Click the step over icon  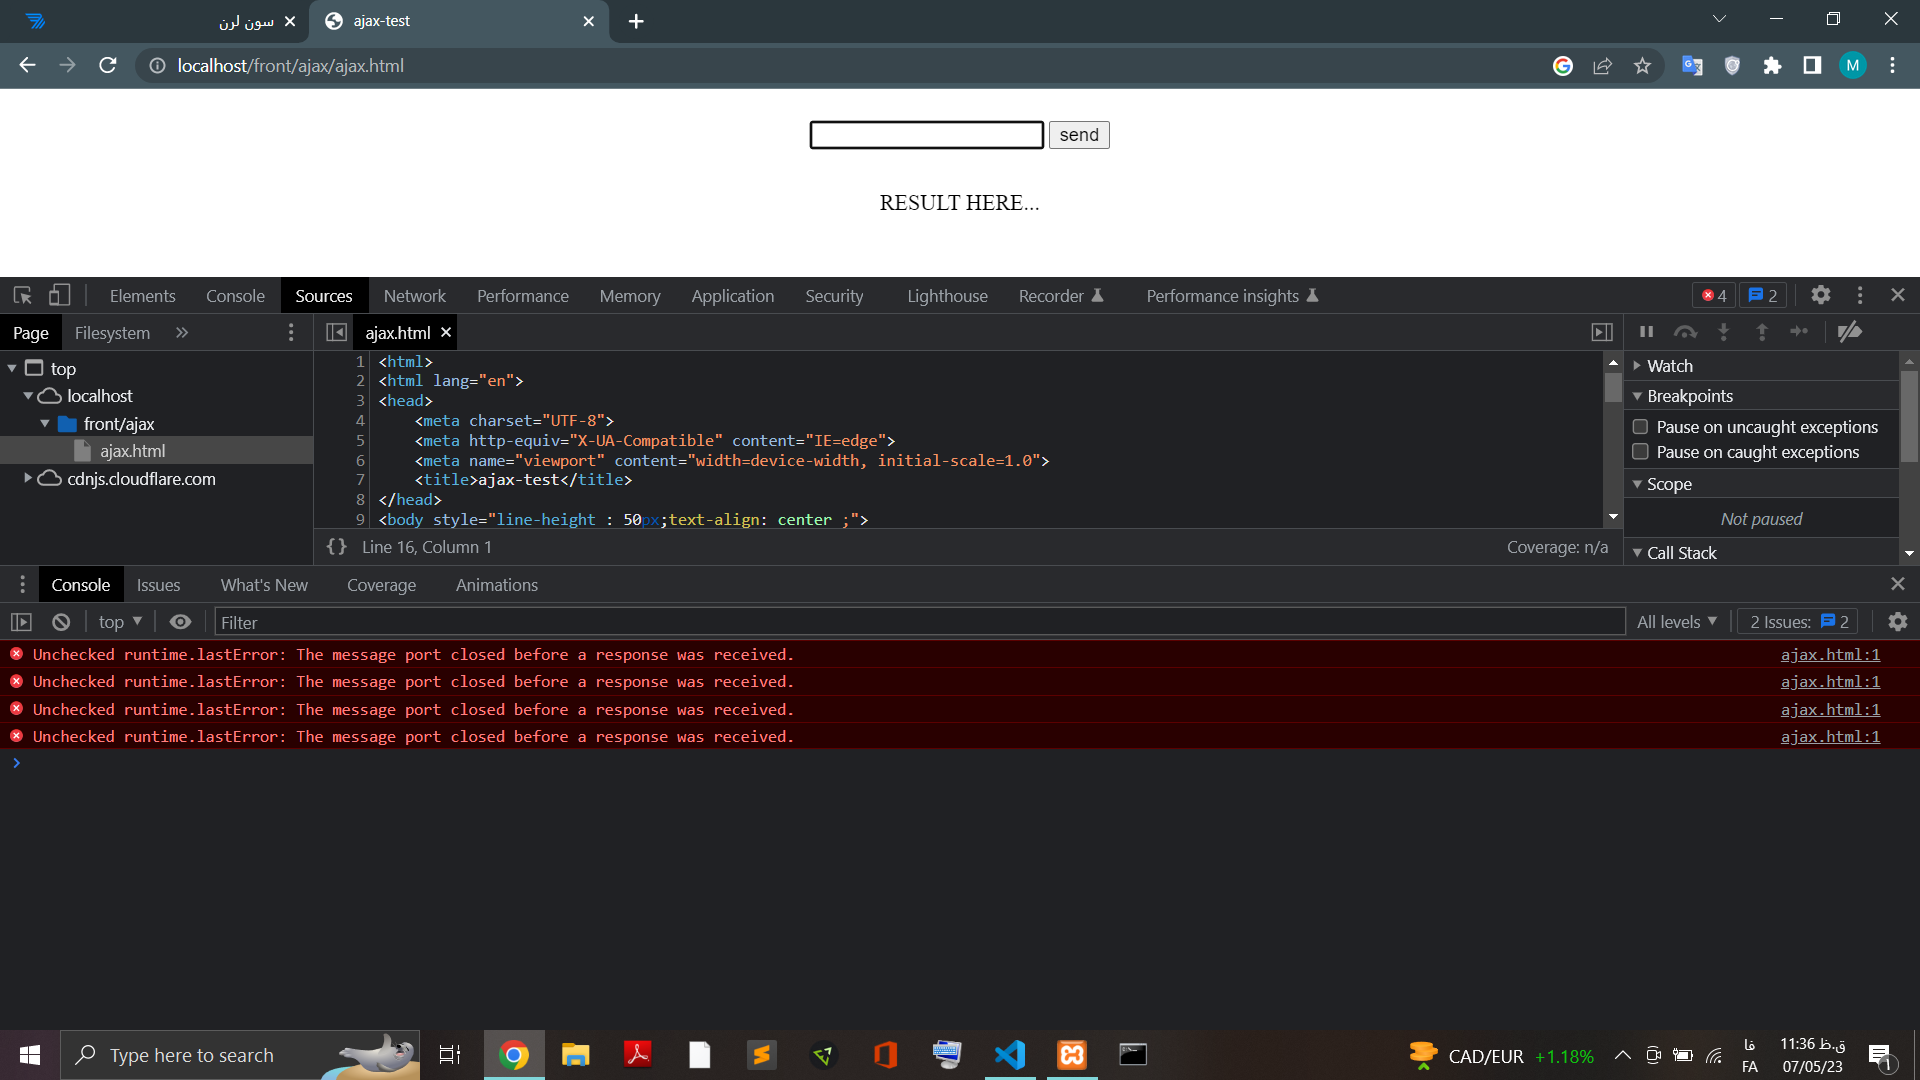click(1685, 331)
